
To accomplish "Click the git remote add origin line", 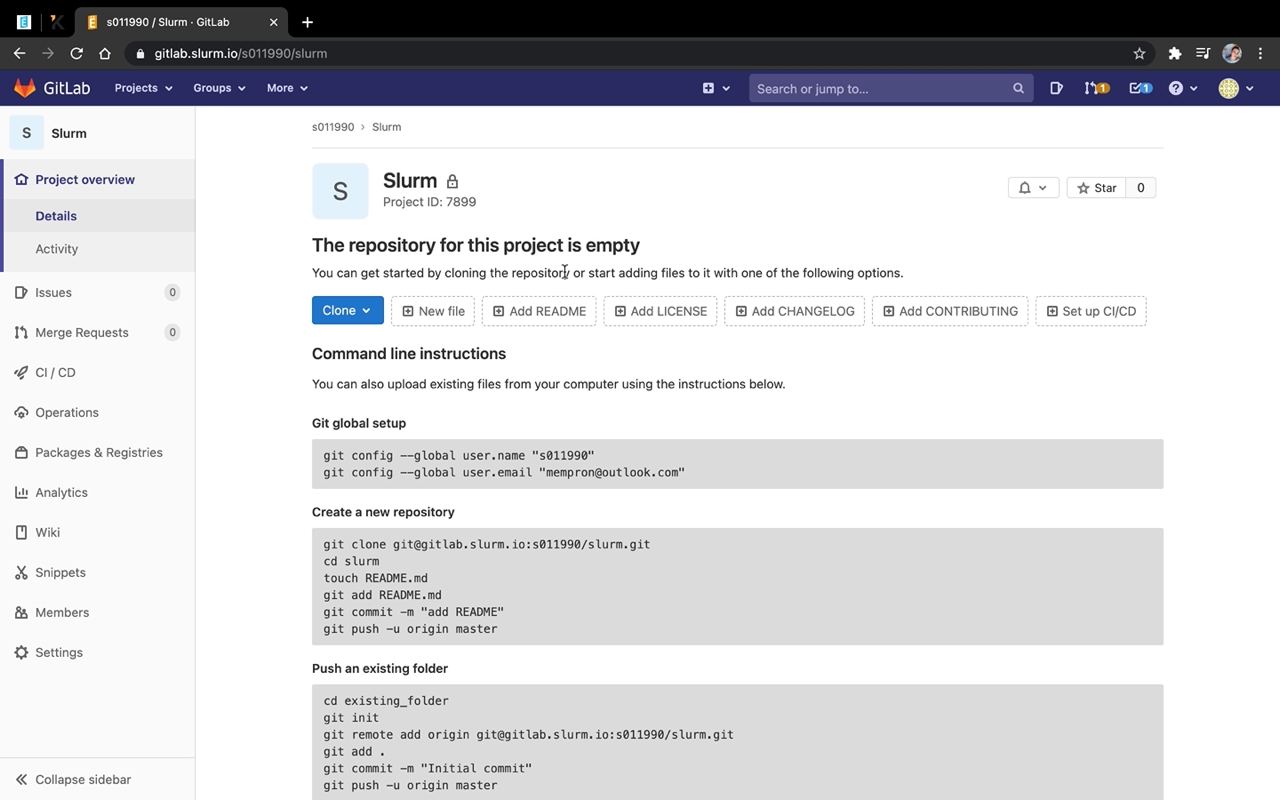I will click(528, 734).
